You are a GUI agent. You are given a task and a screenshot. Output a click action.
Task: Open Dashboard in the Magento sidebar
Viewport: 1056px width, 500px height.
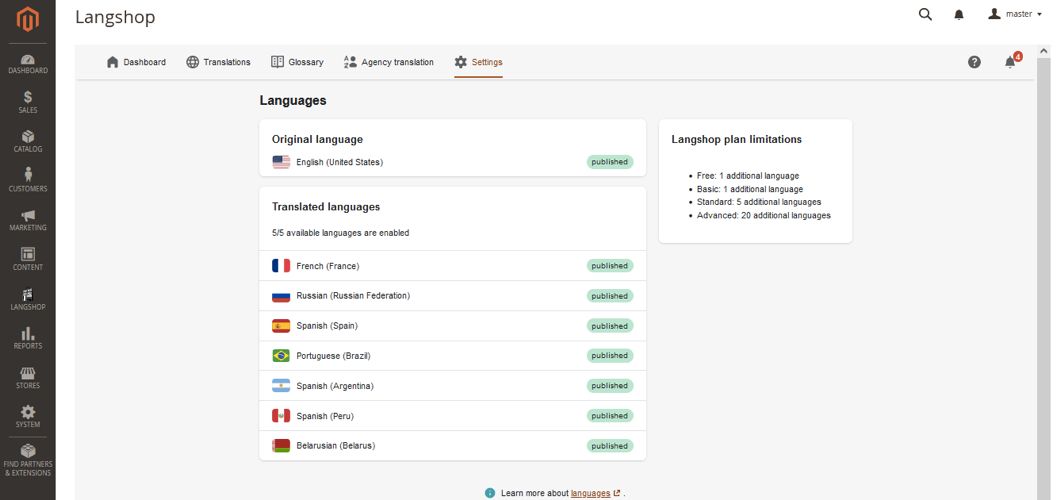pyautogui.click(x=28, y=64)
